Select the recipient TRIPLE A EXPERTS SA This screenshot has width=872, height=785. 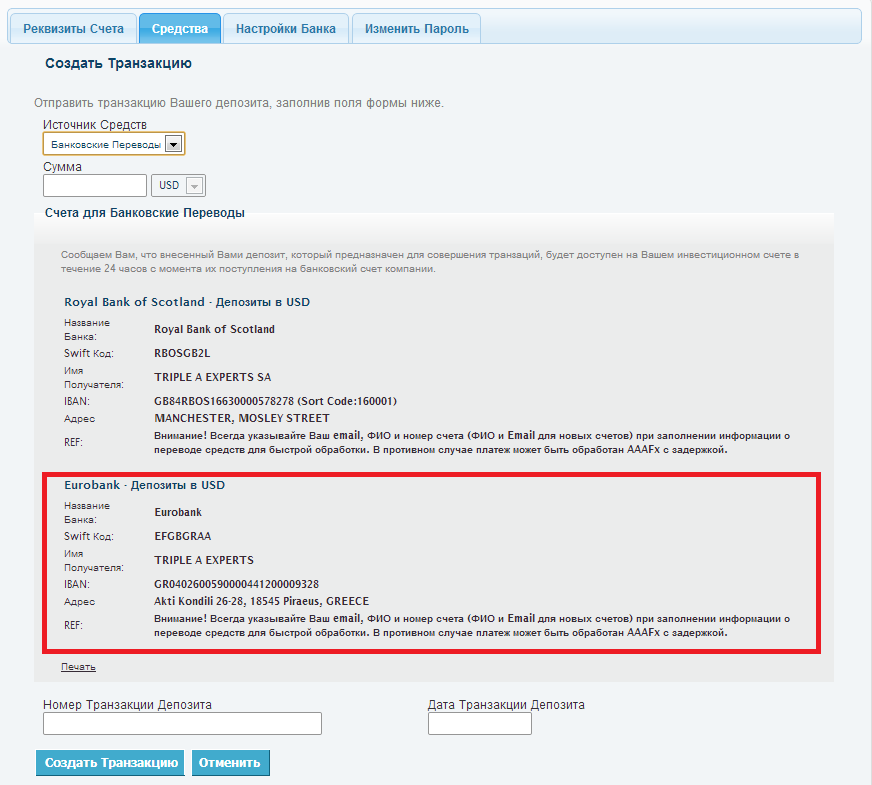[x=212, y=377]
